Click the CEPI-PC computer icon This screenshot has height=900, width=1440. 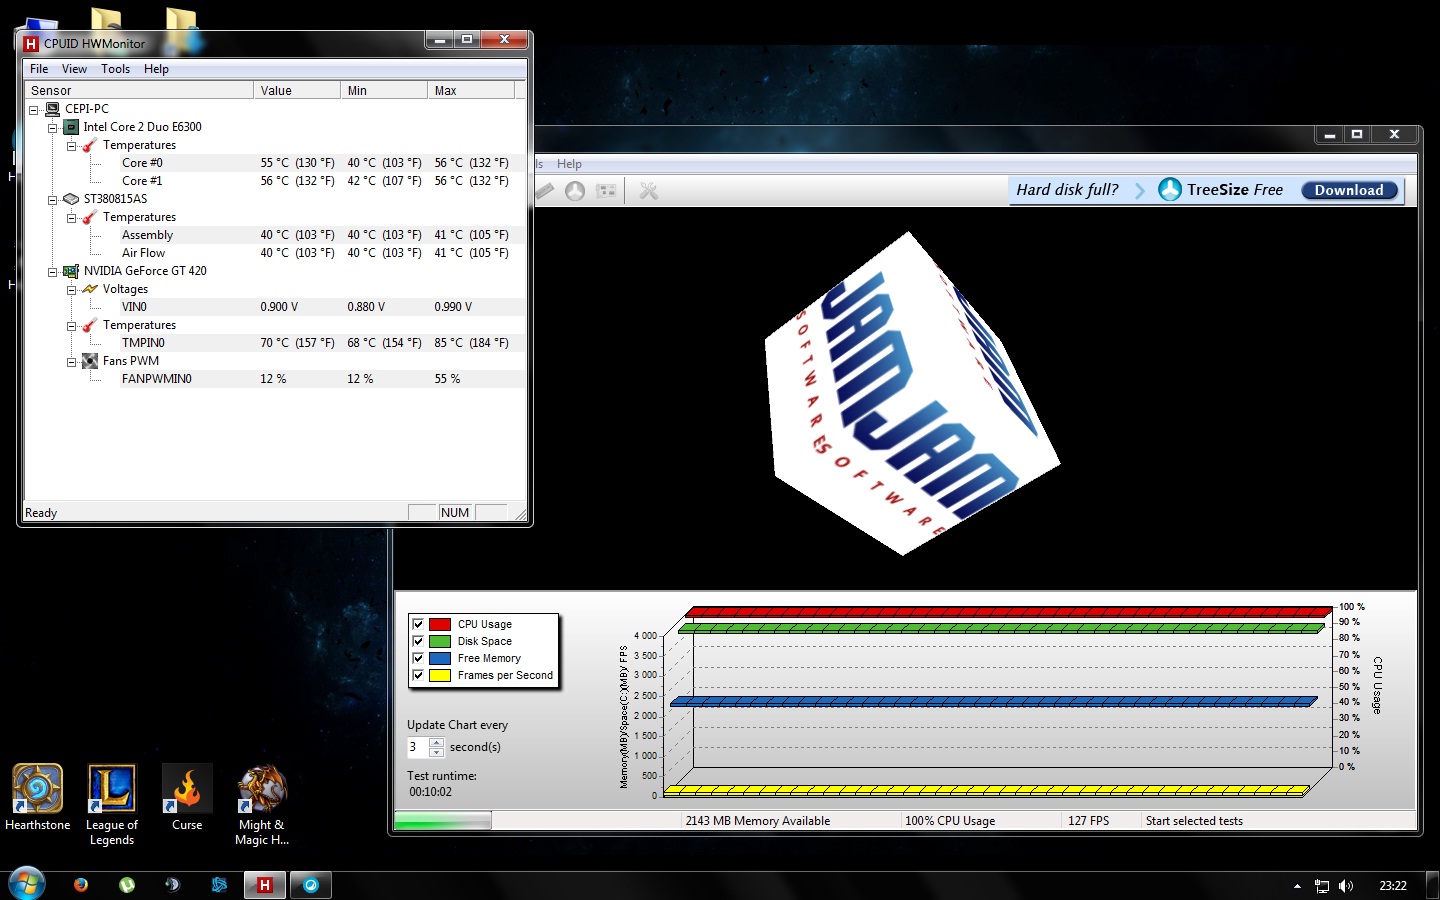52,109
